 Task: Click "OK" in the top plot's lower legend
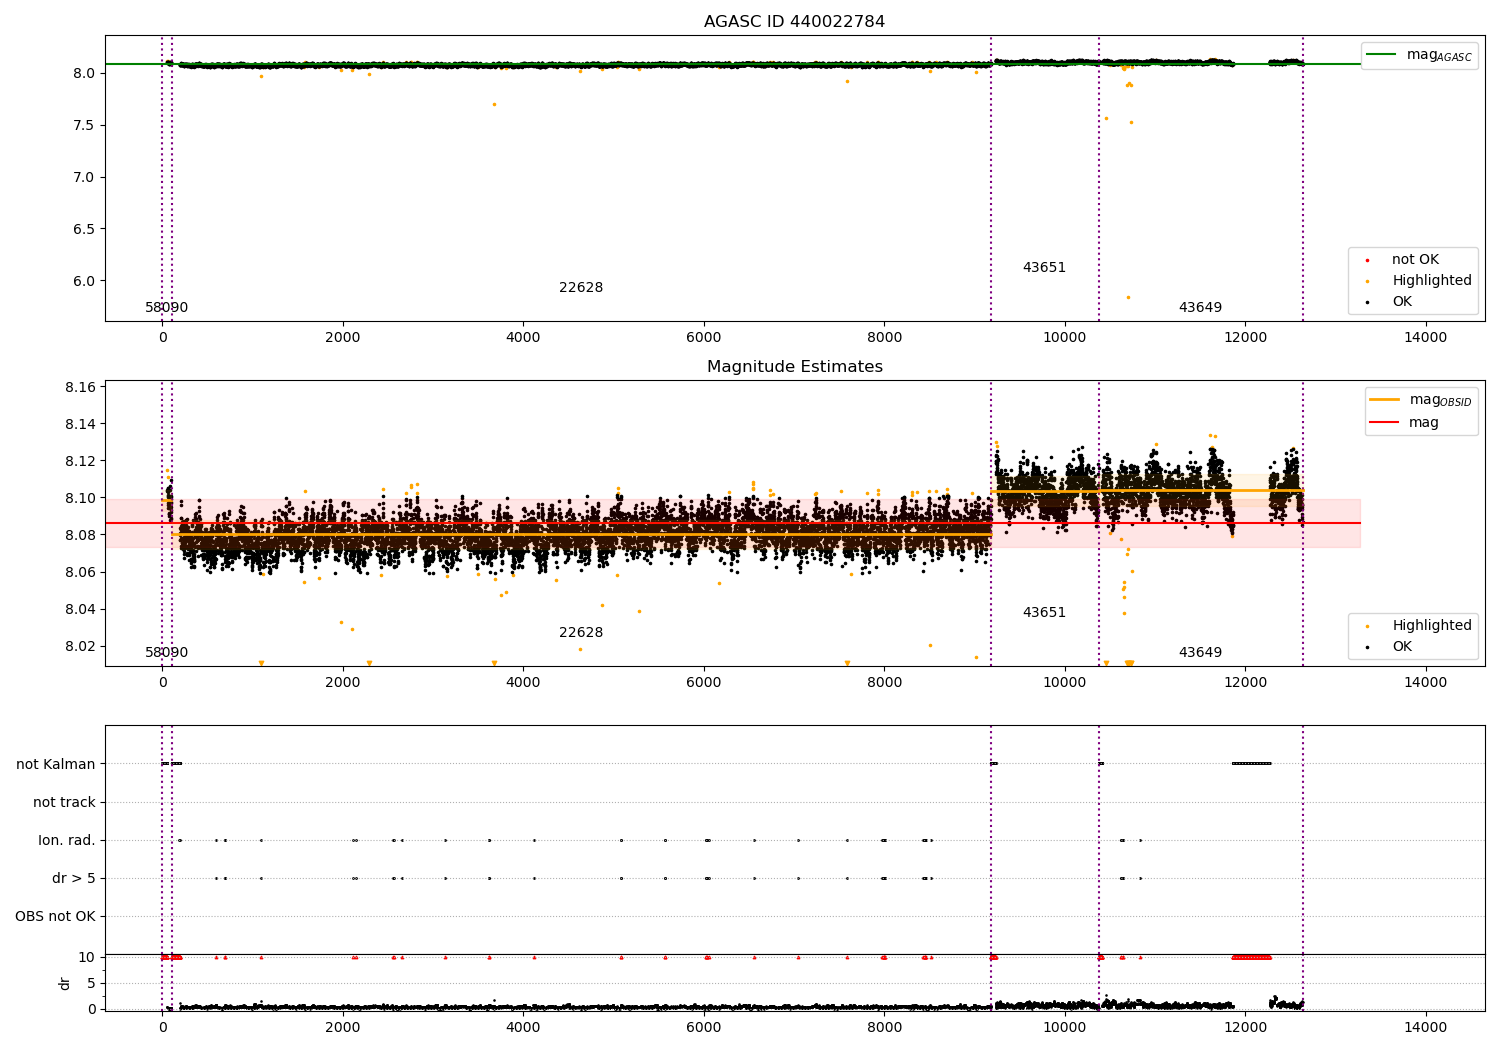point(1401,302)
